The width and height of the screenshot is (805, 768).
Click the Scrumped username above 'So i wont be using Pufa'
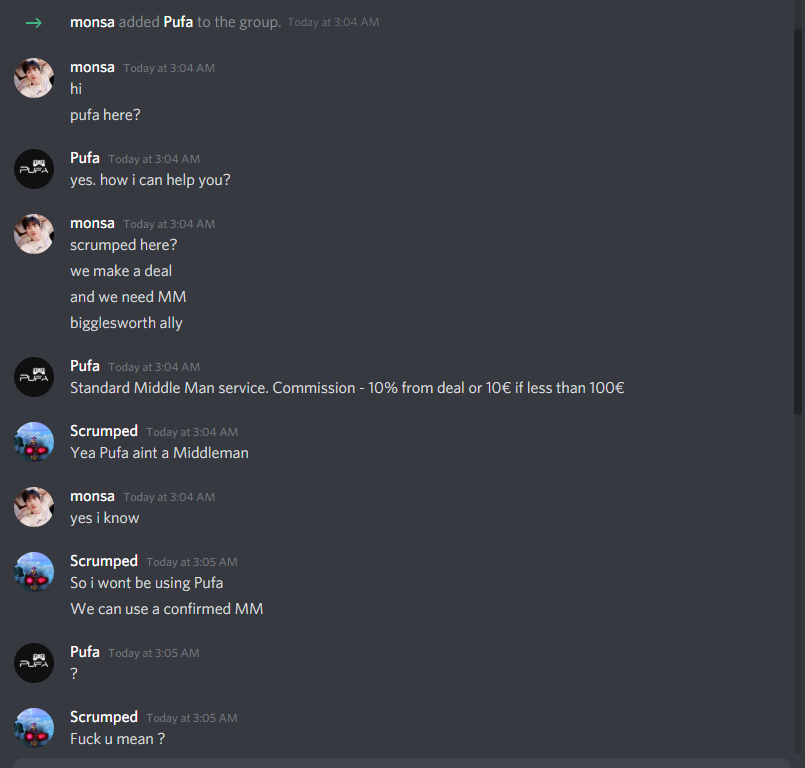pyautogui.click(x=104, y=561)
